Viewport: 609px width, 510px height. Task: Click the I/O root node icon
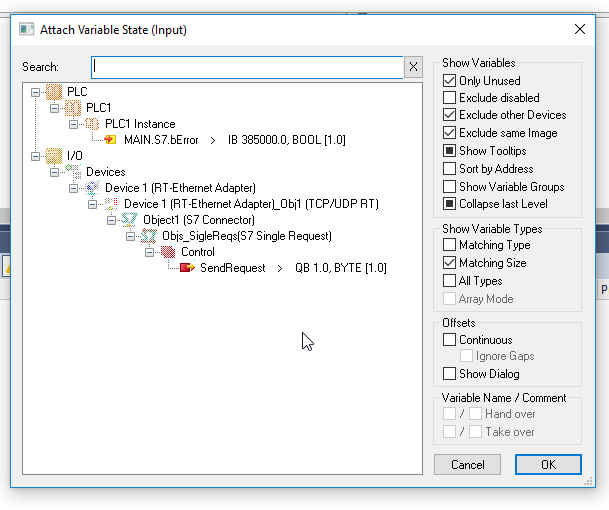point(54,156)
